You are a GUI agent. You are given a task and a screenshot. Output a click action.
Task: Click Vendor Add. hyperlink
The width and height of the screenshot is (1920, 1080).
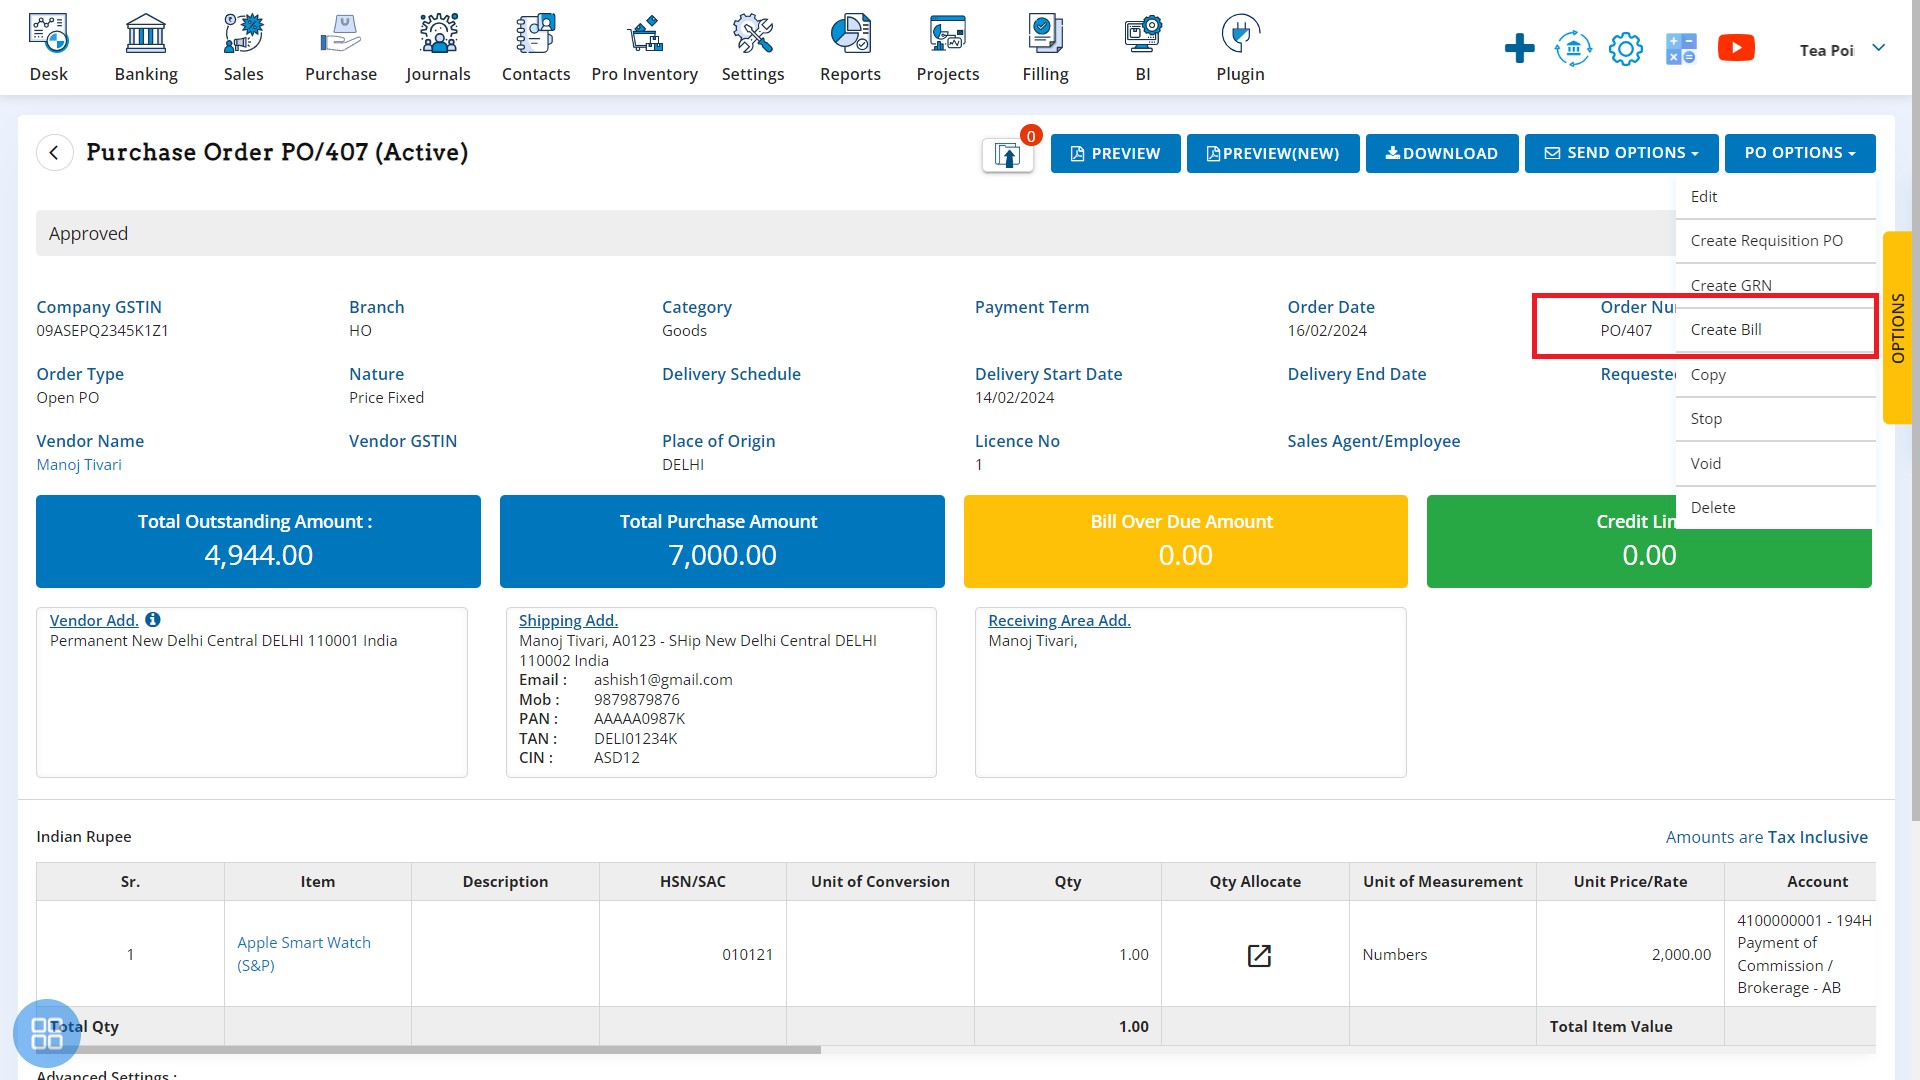[94, 620]
